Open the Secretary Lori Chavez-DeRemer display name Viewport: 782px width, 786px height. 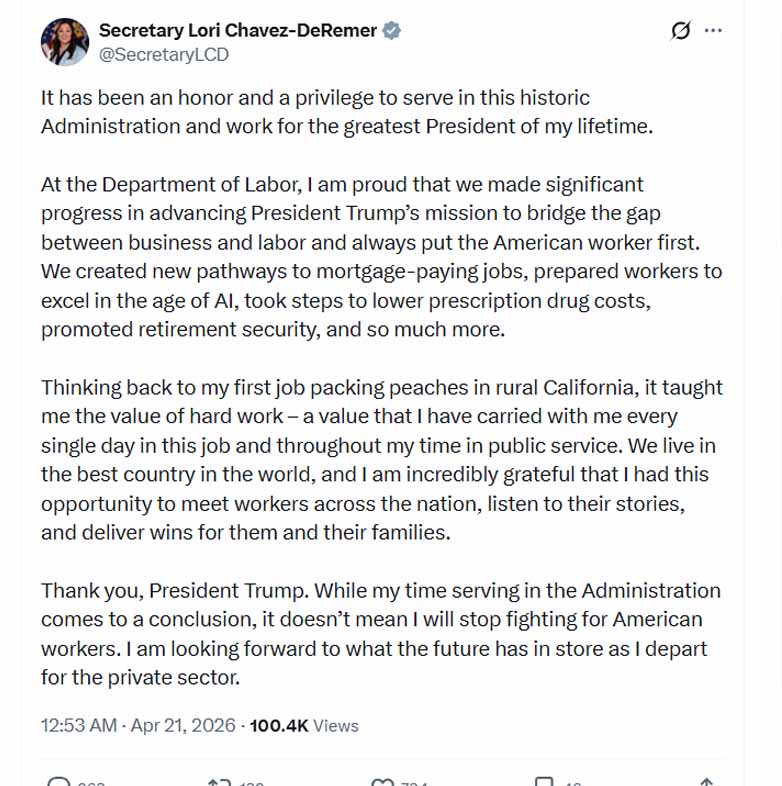[x=238, y=31]
